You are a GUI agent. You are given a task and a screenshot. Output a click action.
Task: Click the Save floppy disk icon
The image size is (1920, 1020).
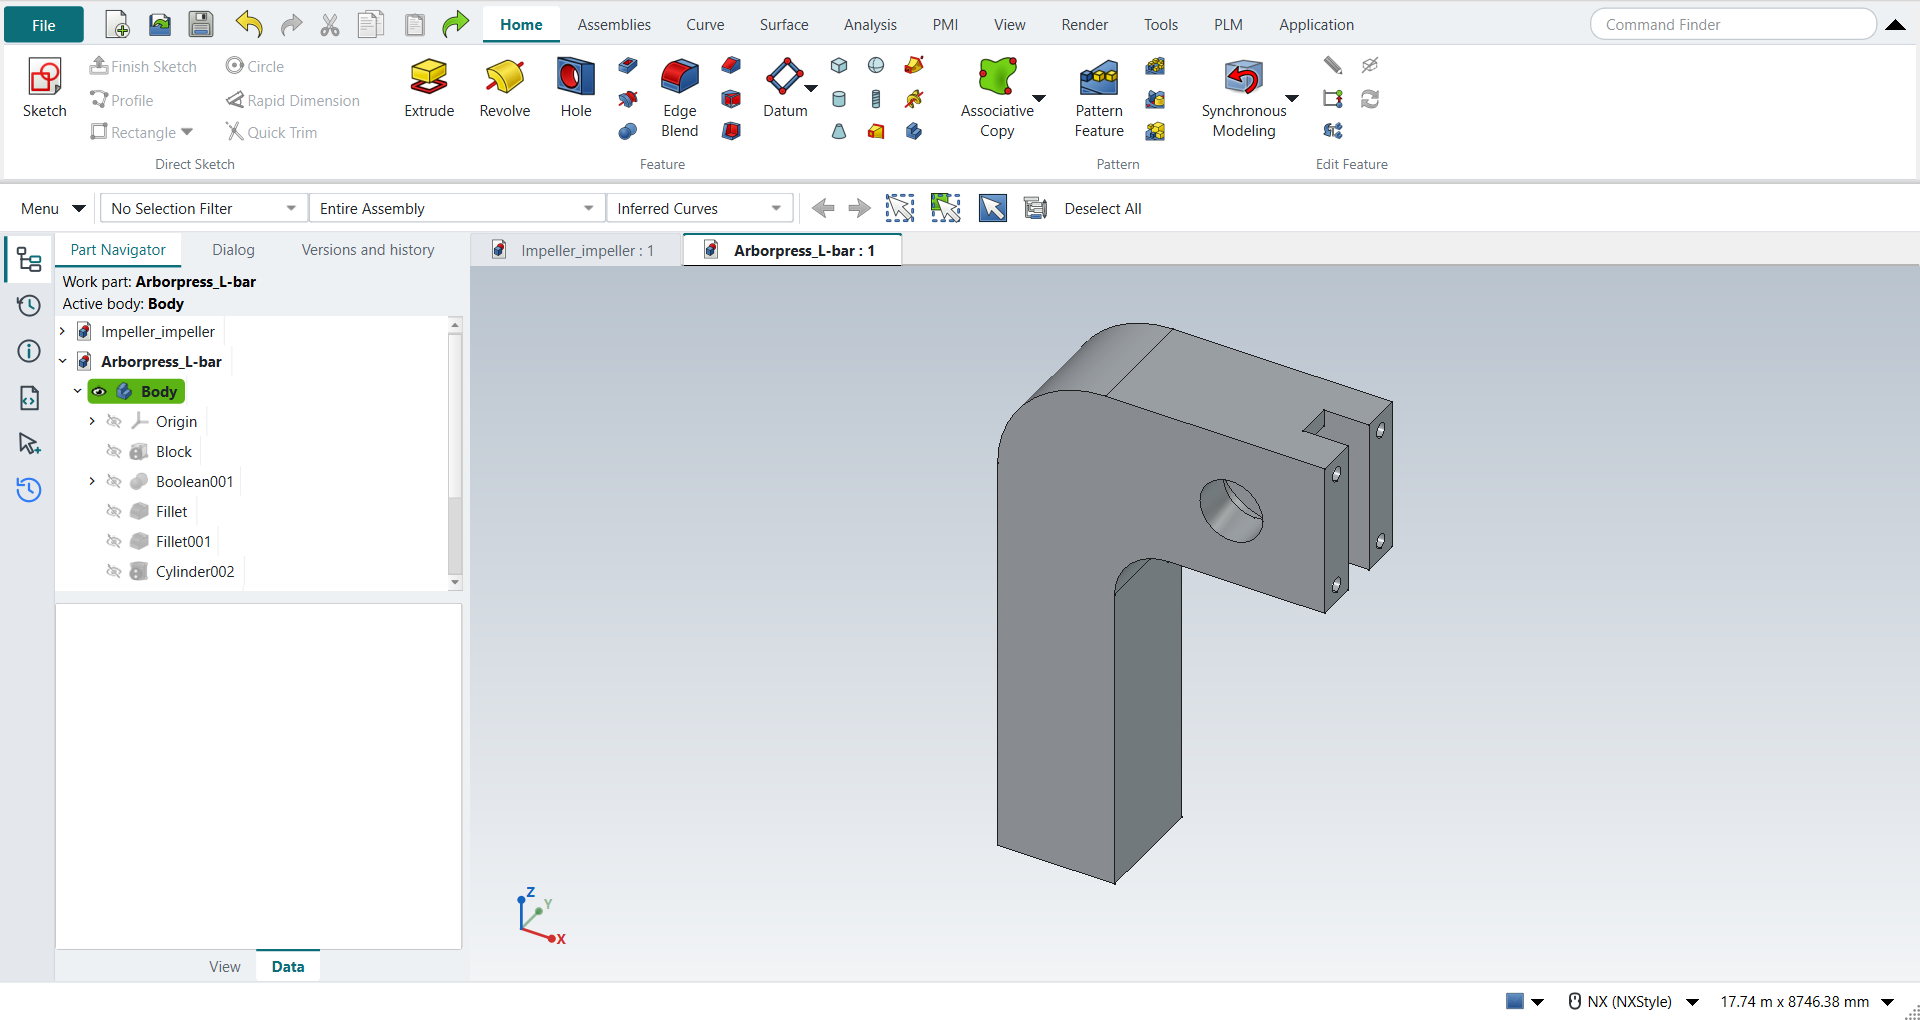click(x=201, y=25)
